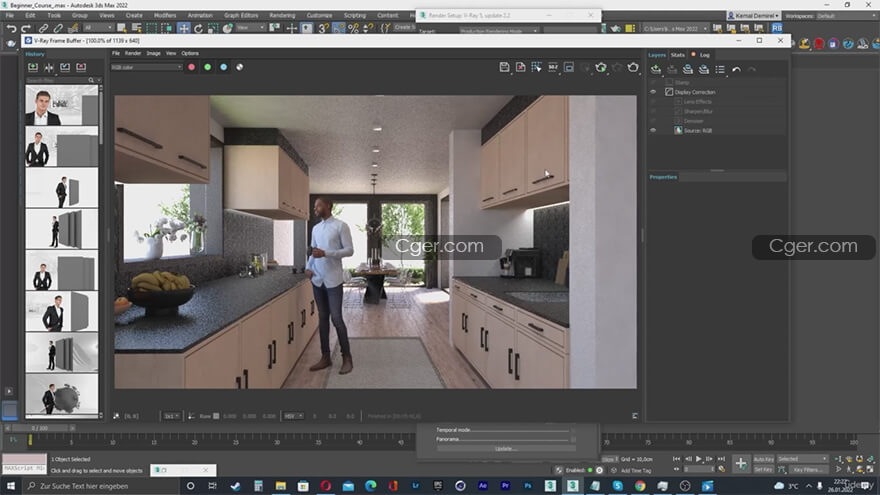Click the layers Undo arrow
This screenshot has width=880, height=495.
point(736,70)
